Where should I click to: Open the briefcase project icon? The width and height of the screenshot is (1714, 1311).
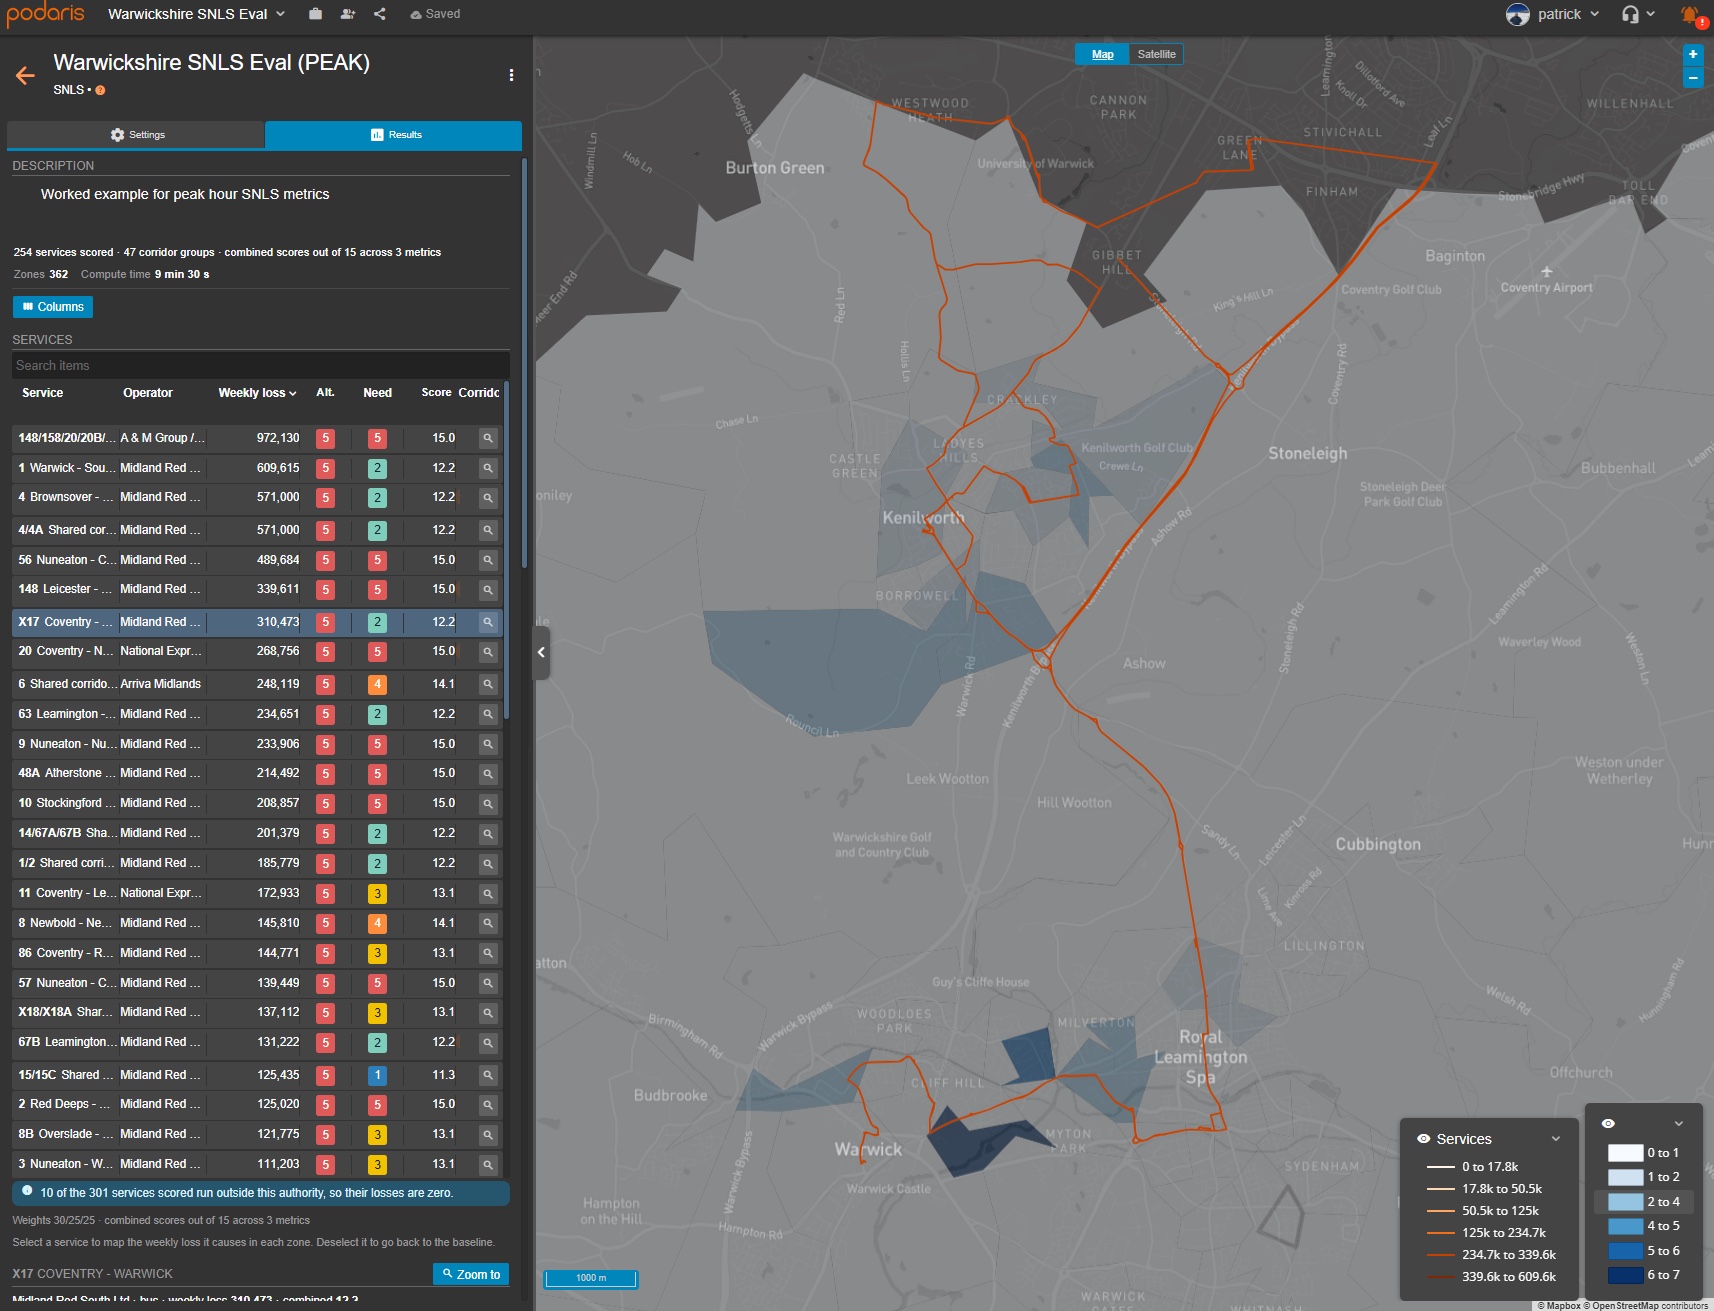[315, 14]
